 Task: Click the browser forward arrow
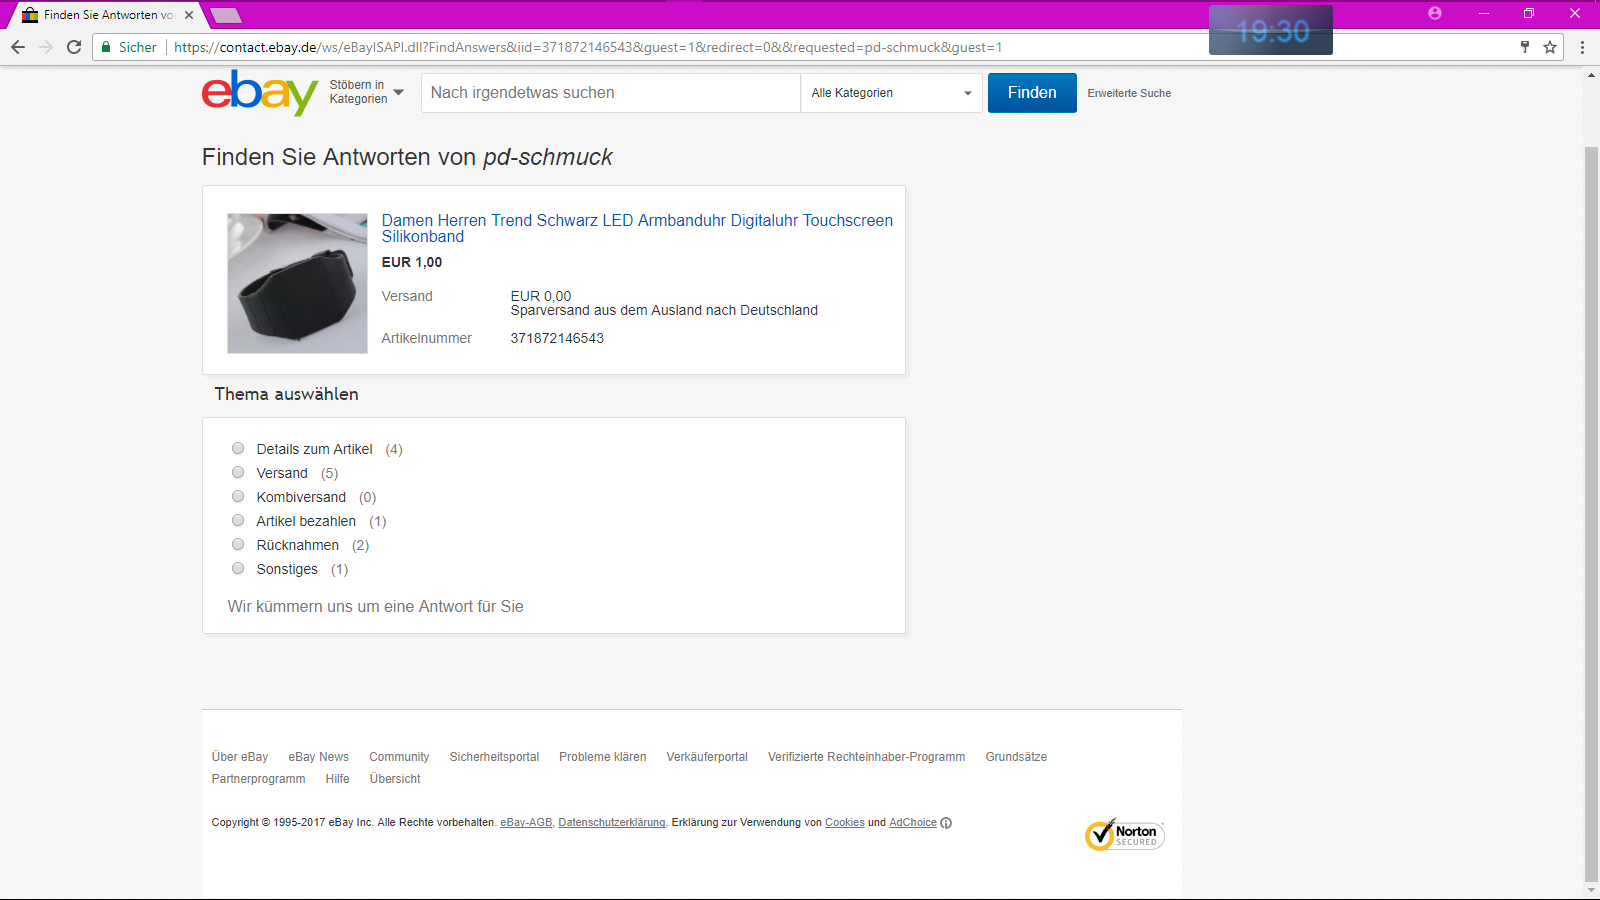tap(46, 47)
